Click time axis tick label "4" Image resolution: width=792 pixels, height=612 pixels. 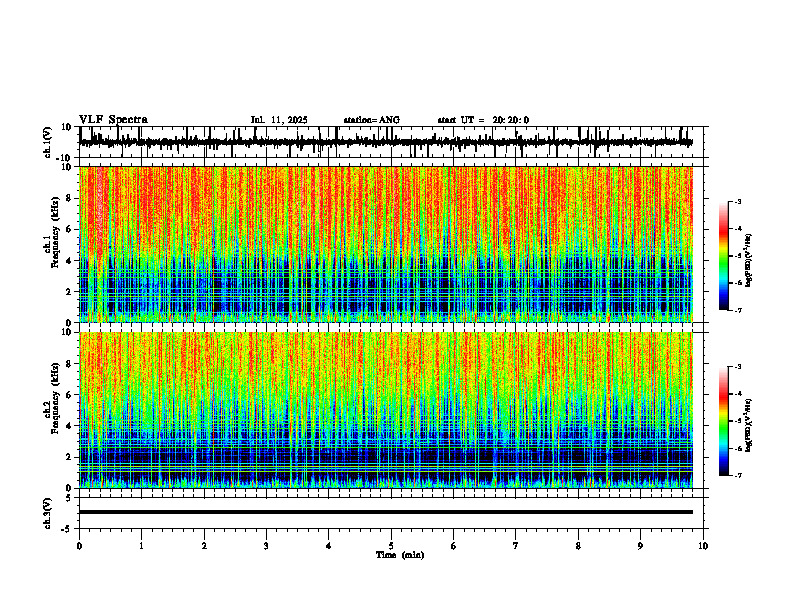coord(329,546)
